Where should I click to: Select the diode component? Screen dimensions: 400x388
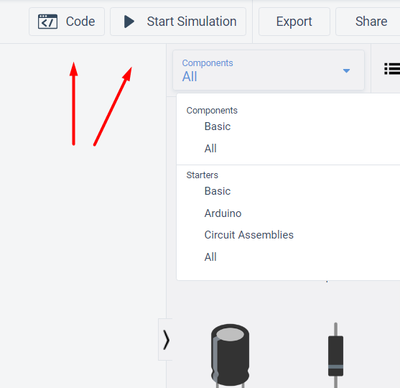[x=336, y=355]
